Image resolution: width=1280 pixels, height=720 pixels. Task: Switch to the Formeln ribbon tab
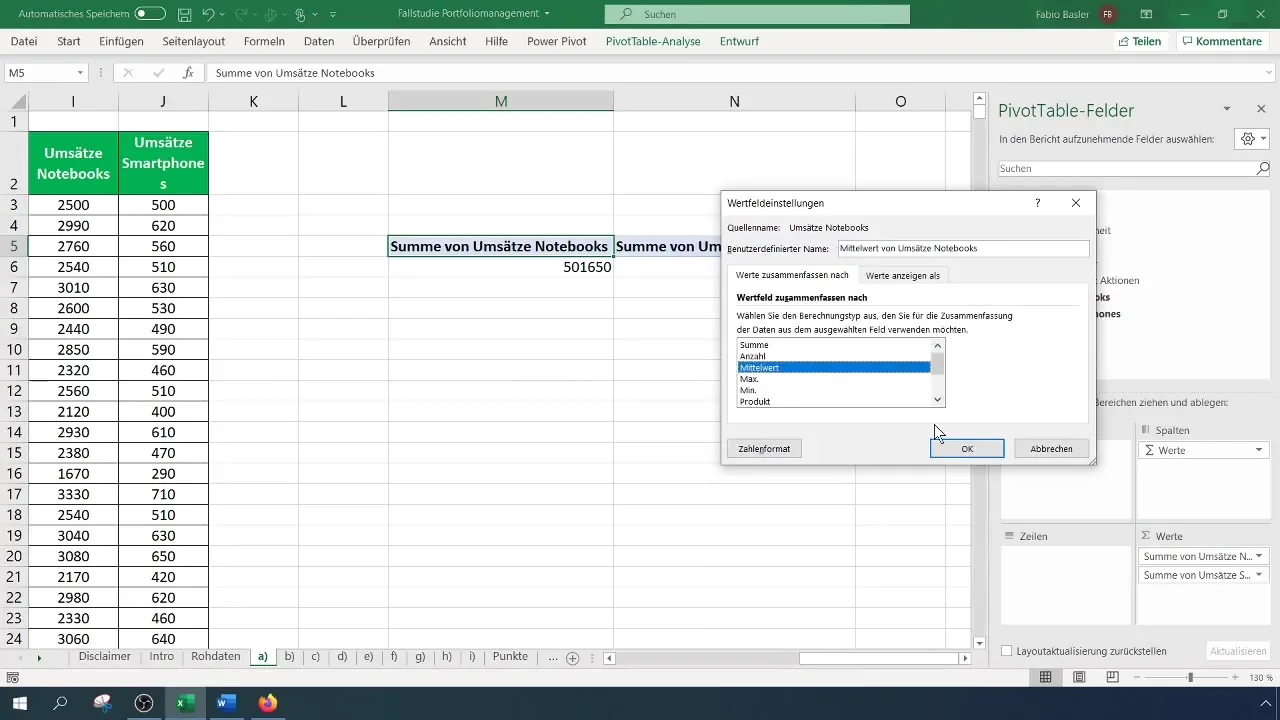[264, 42]
